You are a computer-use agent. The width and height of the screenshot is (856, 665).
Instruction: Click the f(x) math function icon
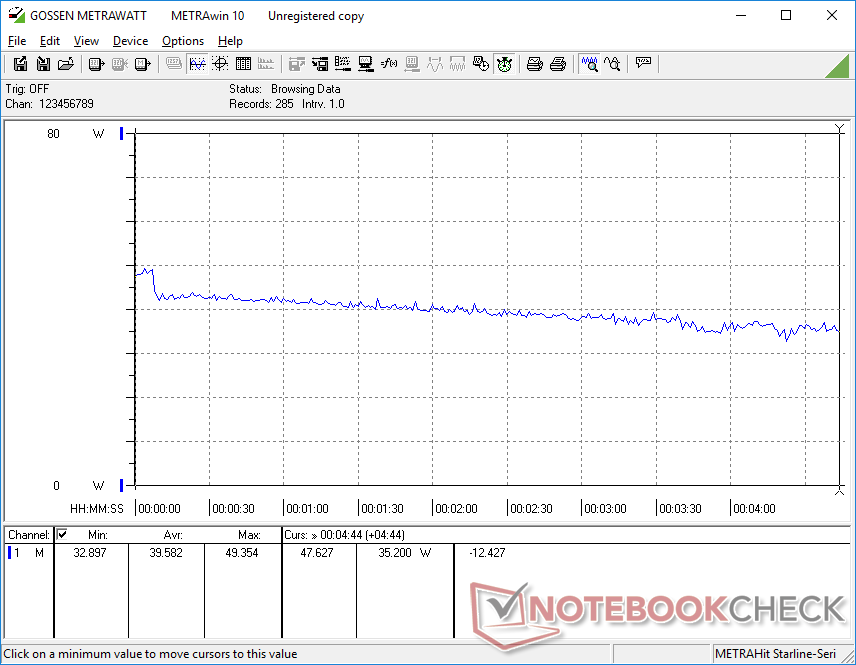390,64
